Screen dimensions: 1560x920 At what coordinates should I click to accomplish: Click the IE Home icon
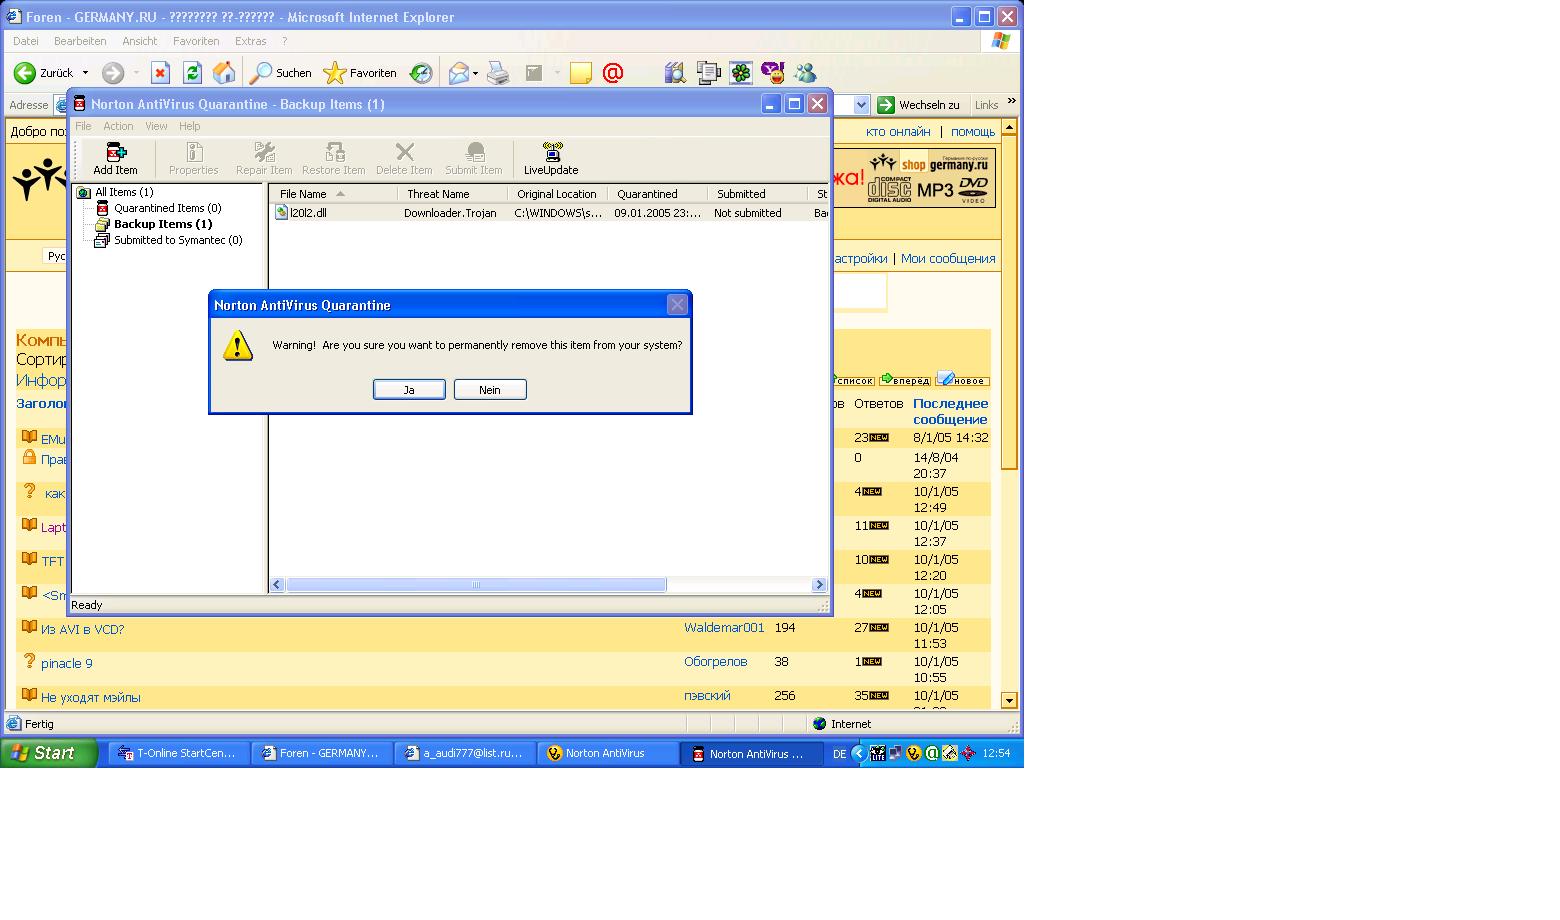pyautogui.click(x=224, y=73)
